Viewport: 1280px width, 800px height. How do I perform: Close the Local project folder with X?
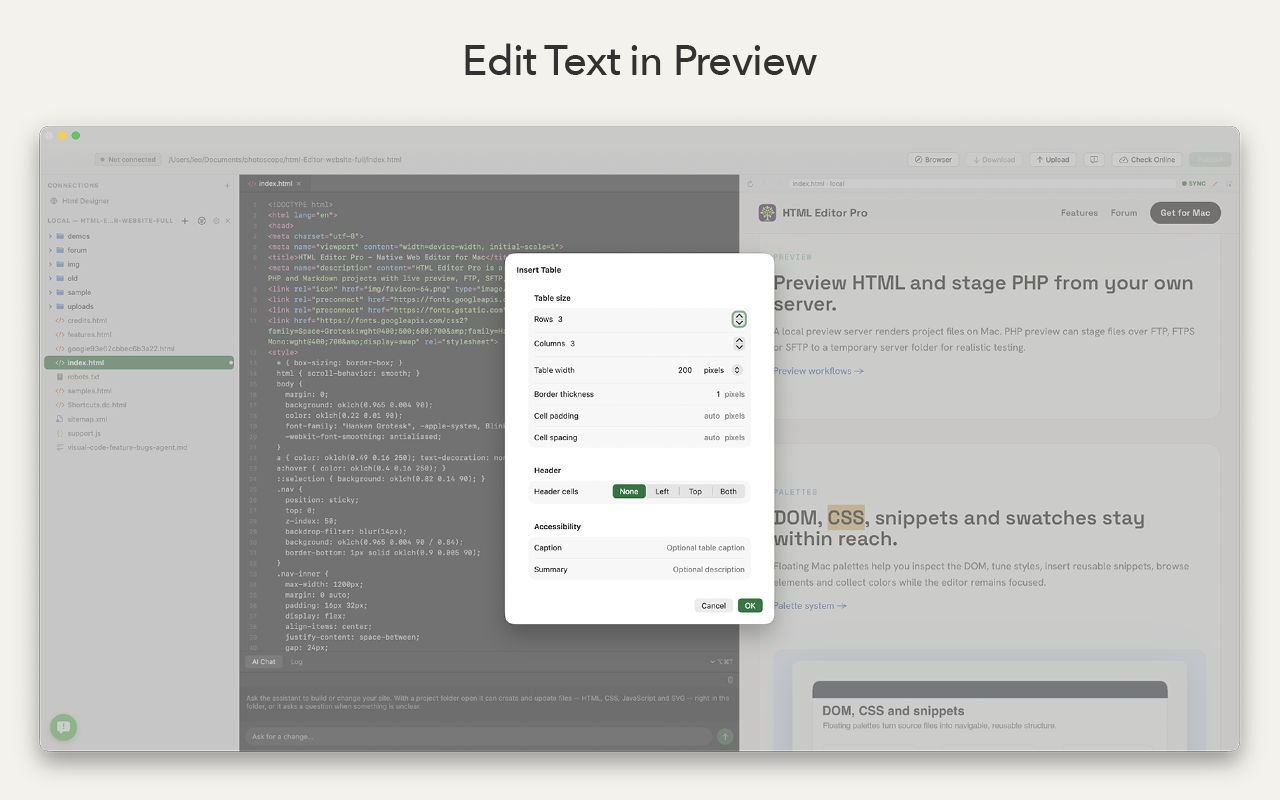coord(228,221)
